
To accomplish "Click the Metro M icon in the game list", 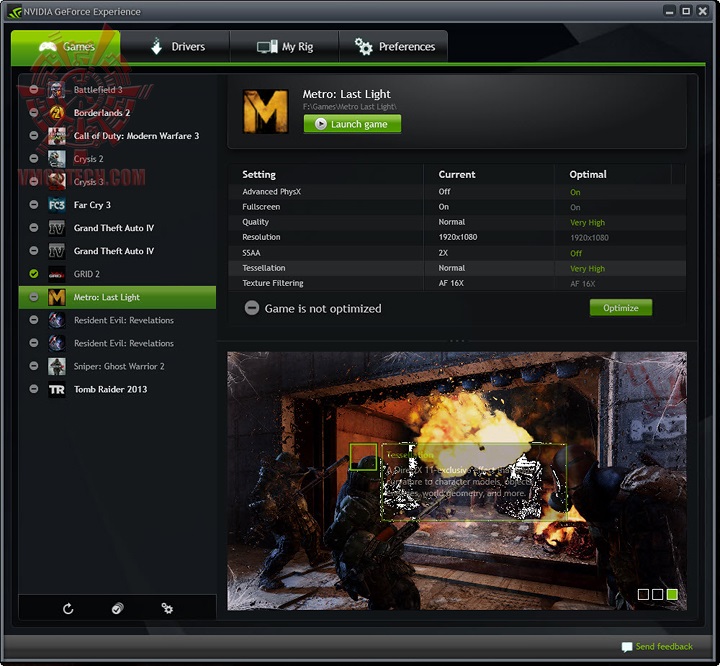I will pos(56,297).
